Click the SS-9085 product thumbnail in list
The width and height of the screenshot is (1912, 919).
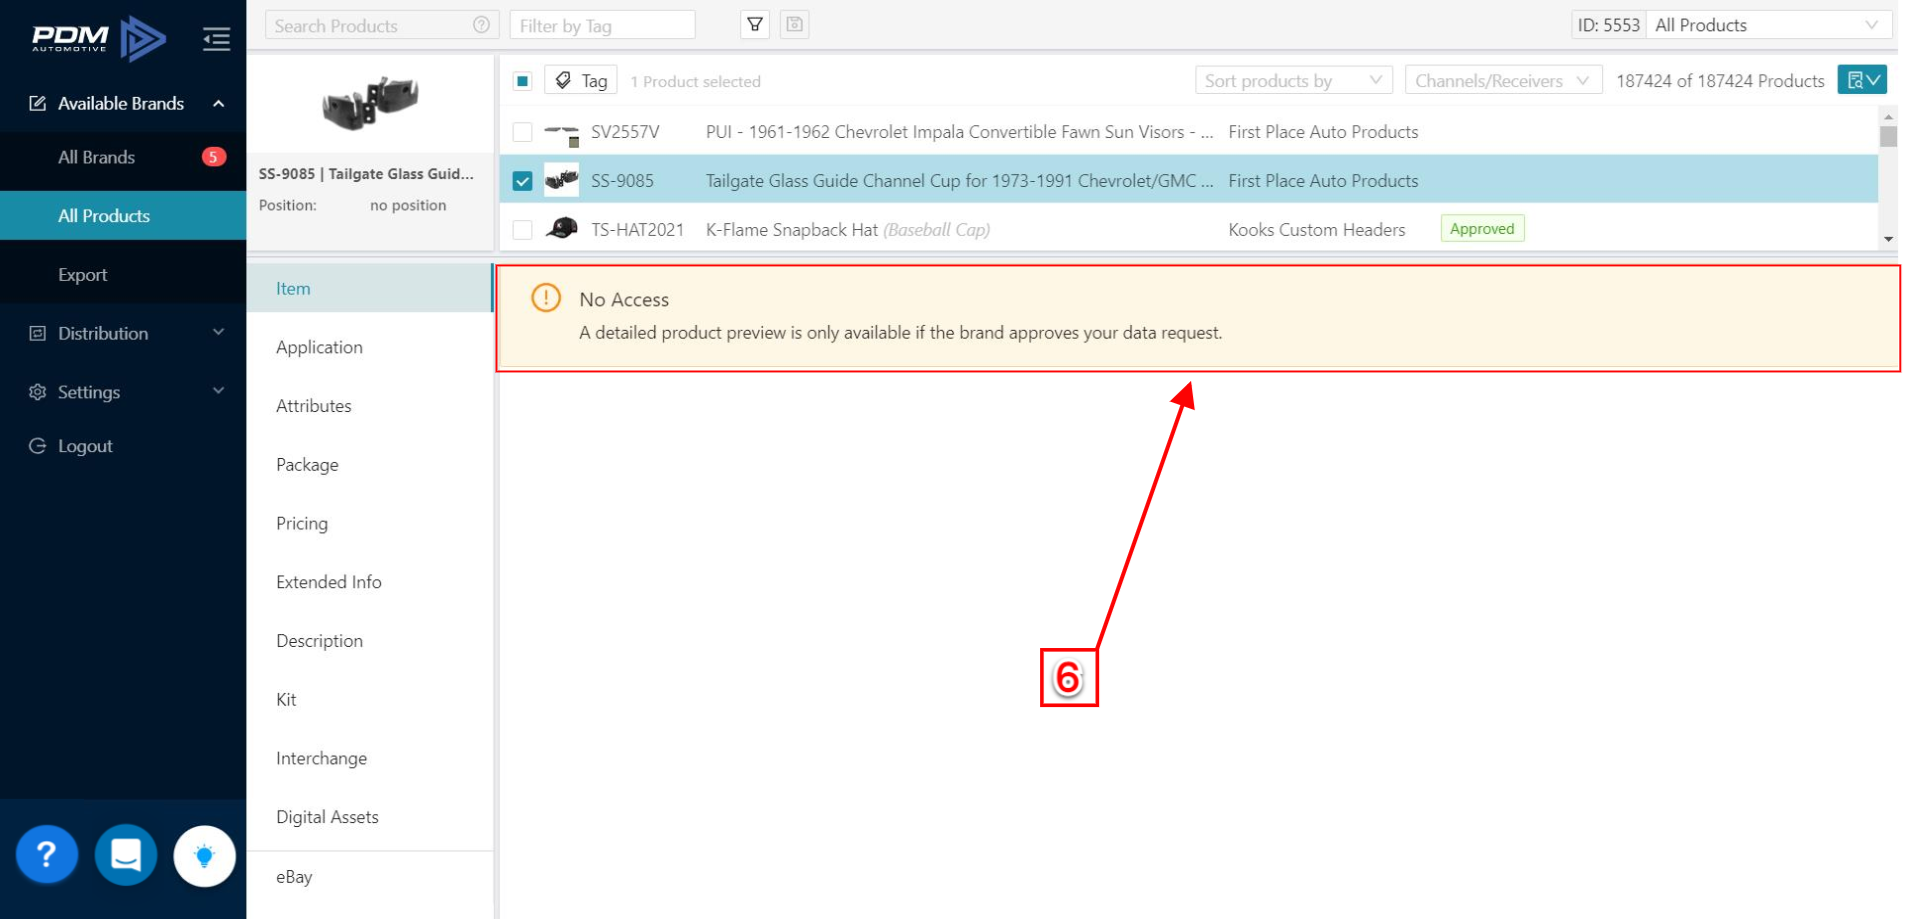click(562, 180)
